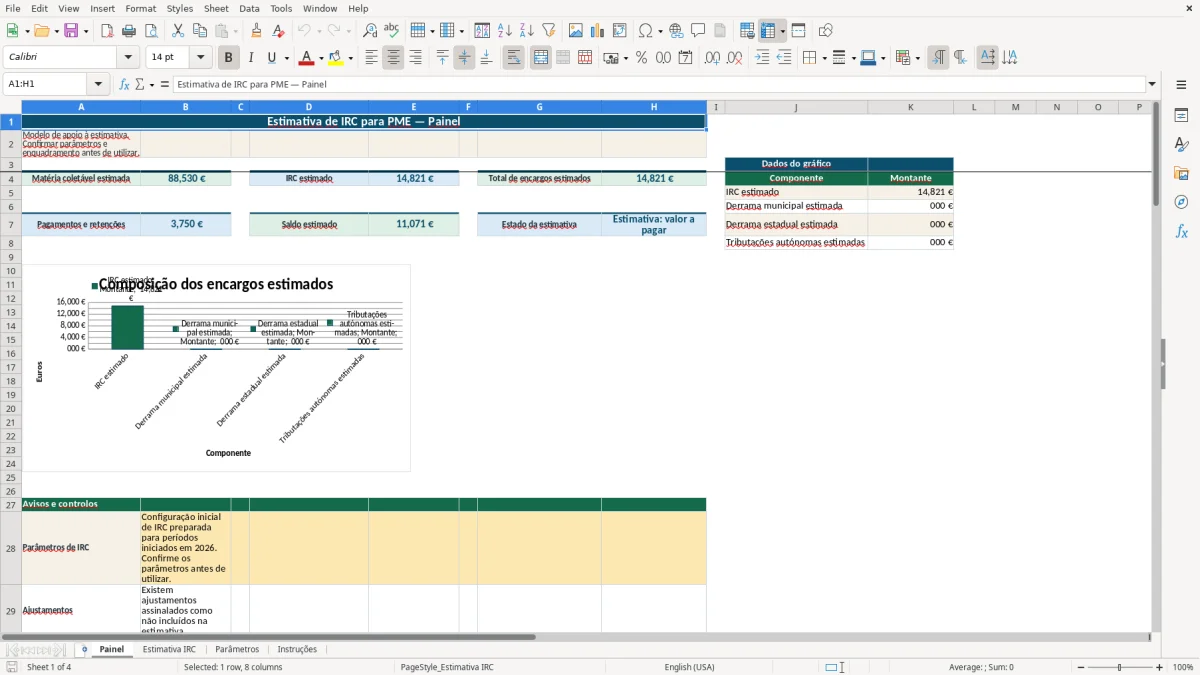The height and width of the screenshot is (675, 1200).
Task: Click the Clear Direct Formatting icon
Action: (278, 31)
